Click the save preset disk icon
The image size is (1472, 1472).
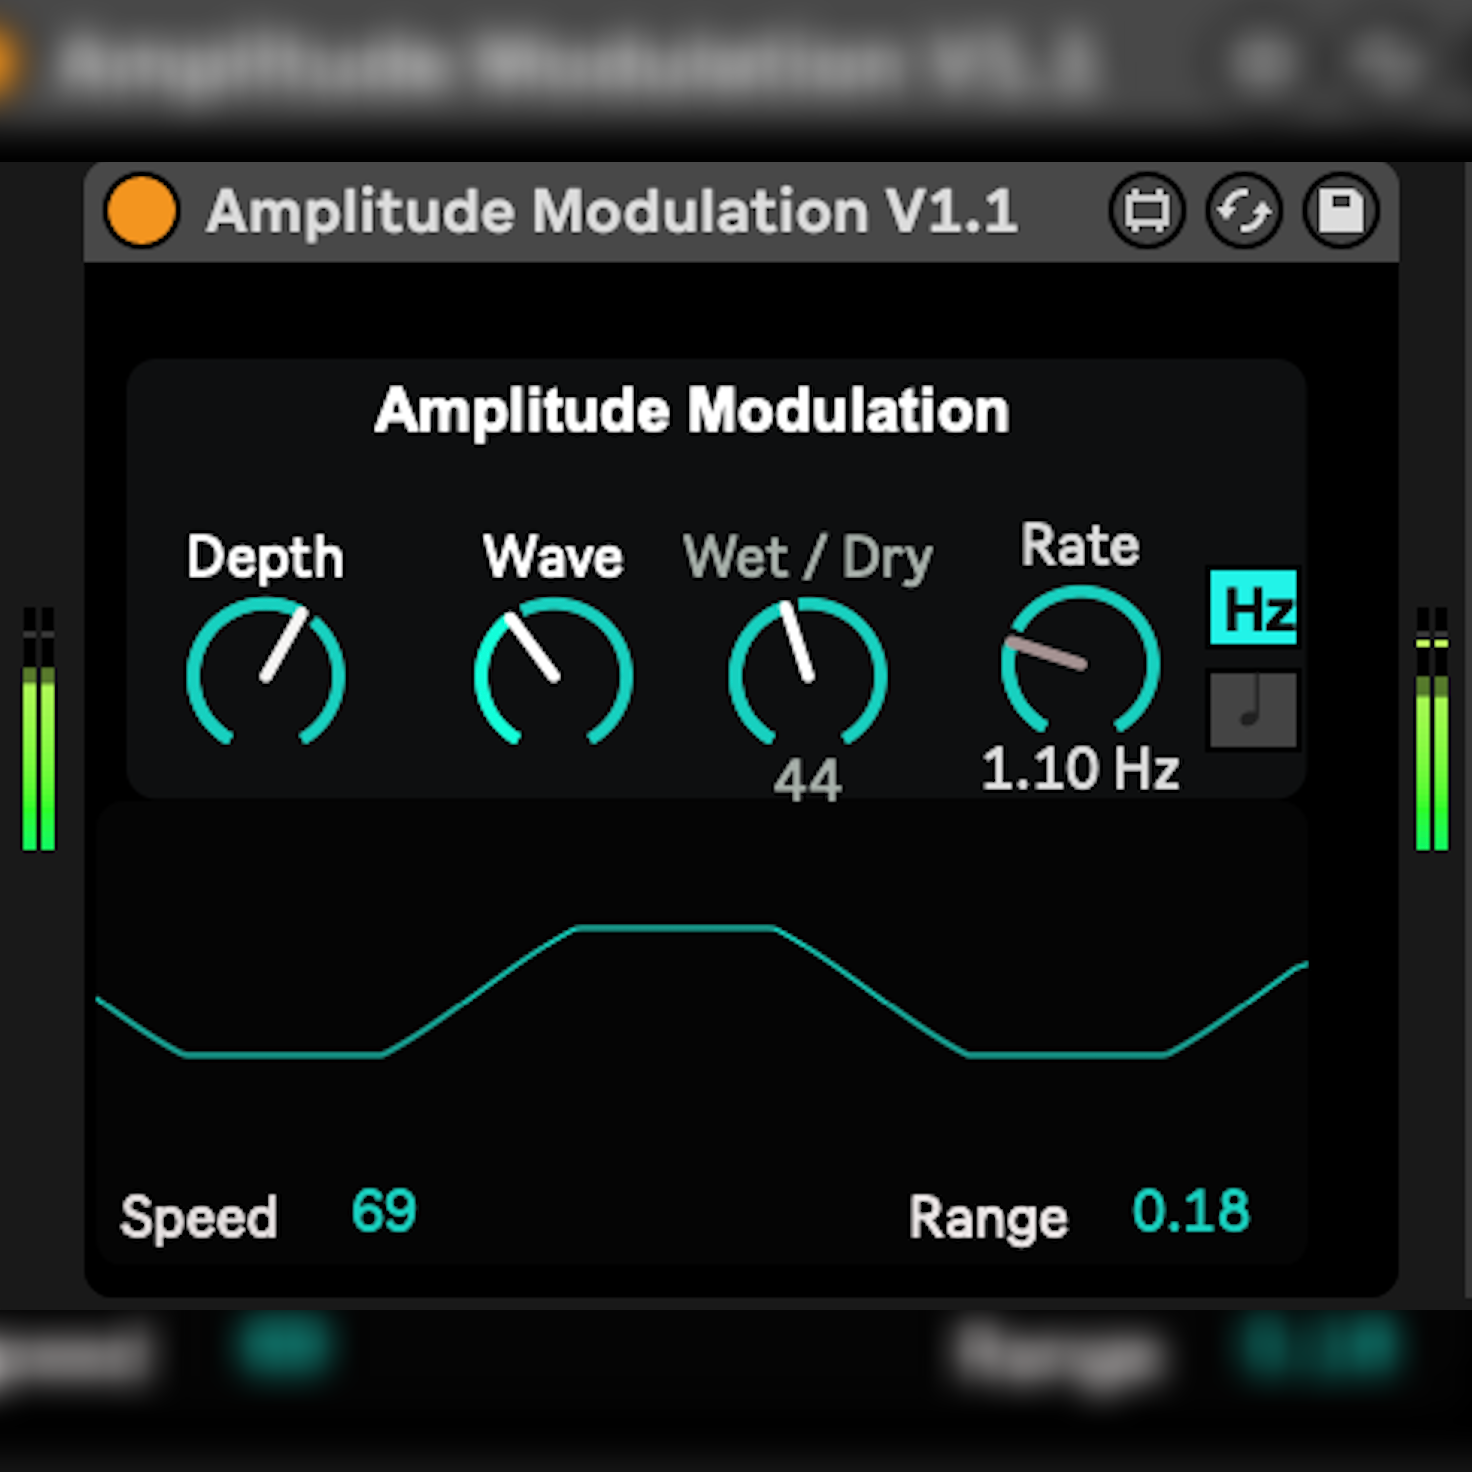tap(1340, 211)
